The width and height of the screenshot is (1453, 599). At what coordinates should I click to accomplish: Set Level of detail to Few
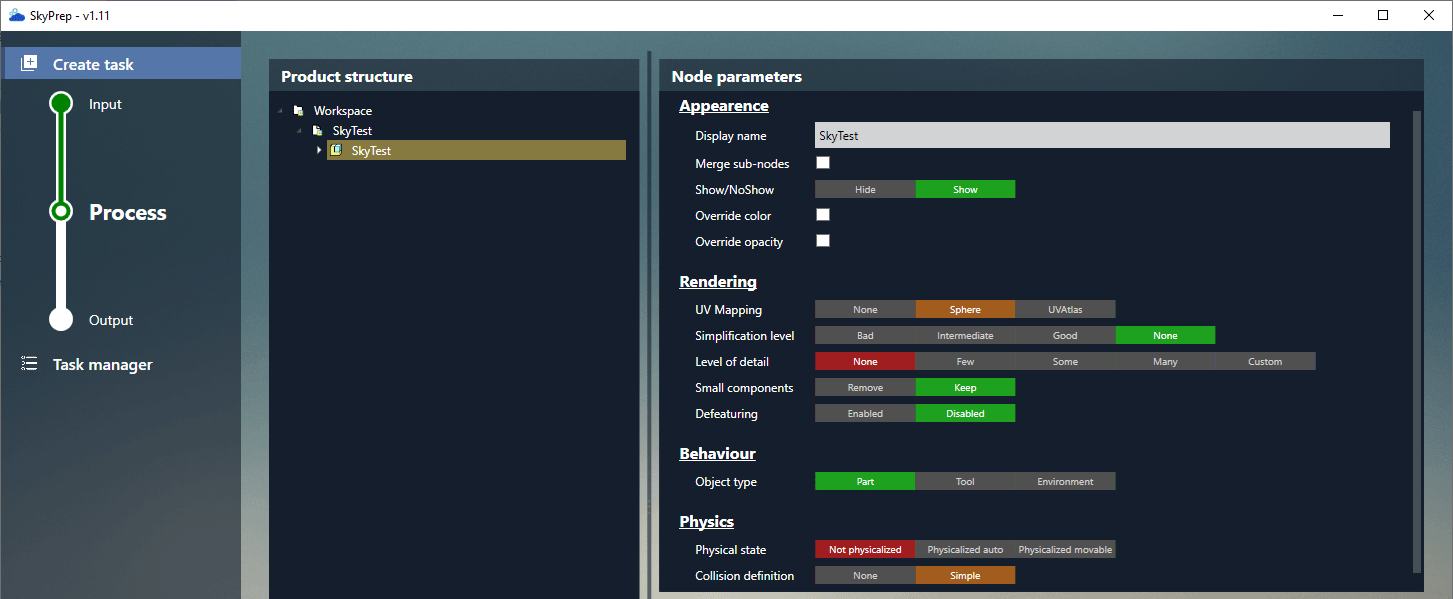965,361
